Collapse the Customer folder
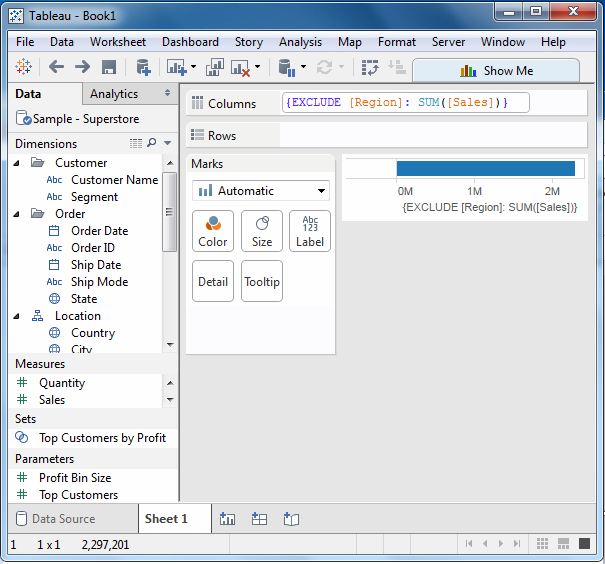Image resolution: width=605 pixels, height=564 pixels. [17, 163]
